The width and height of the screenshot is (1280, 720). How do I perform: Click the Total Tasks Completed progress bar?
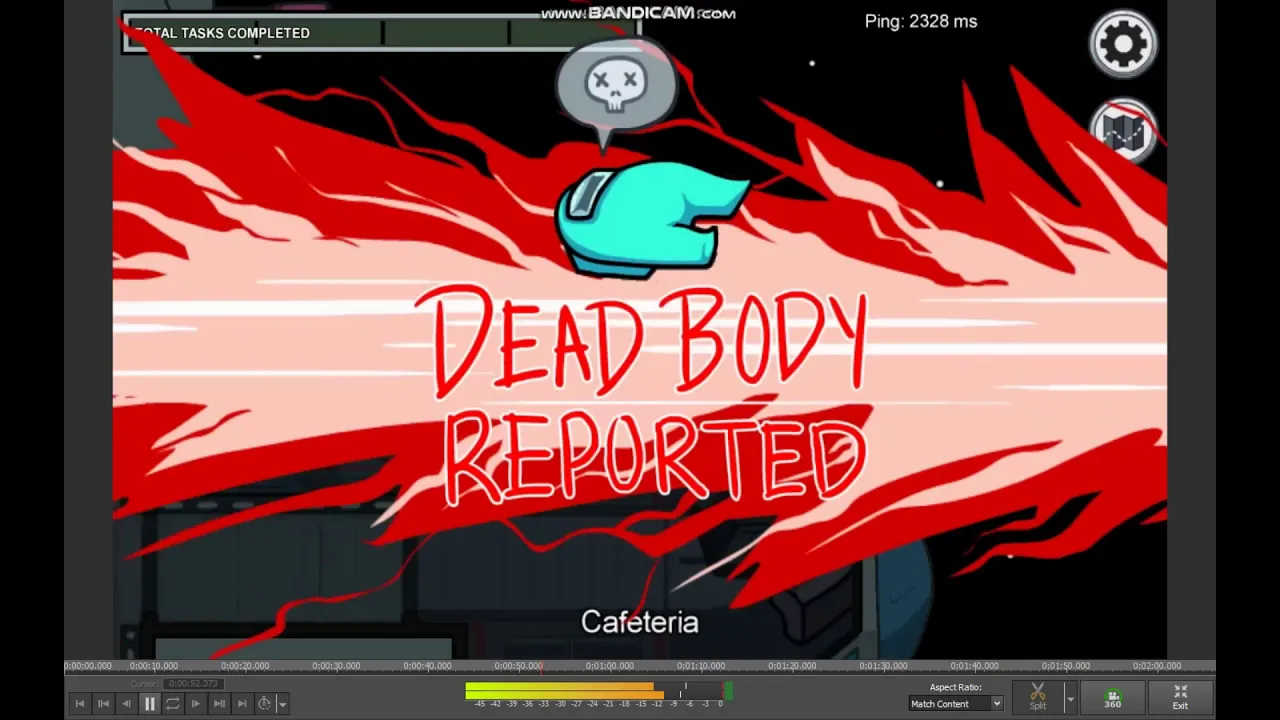click(380, 33)
